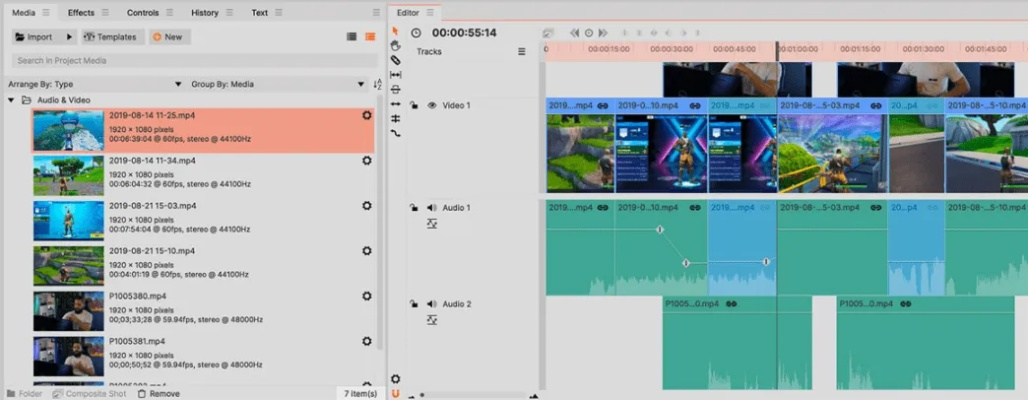Toggle the lock on Audio 2 track
The image size is (1028, 400).
[x=413, y=303]
